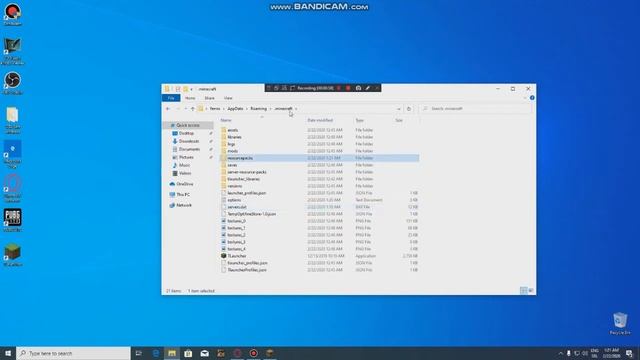This screenshot has height=360, width=640.
Task: Open Downloads in navigation pane
Action: pyautogui.click(x=189, y=141)
